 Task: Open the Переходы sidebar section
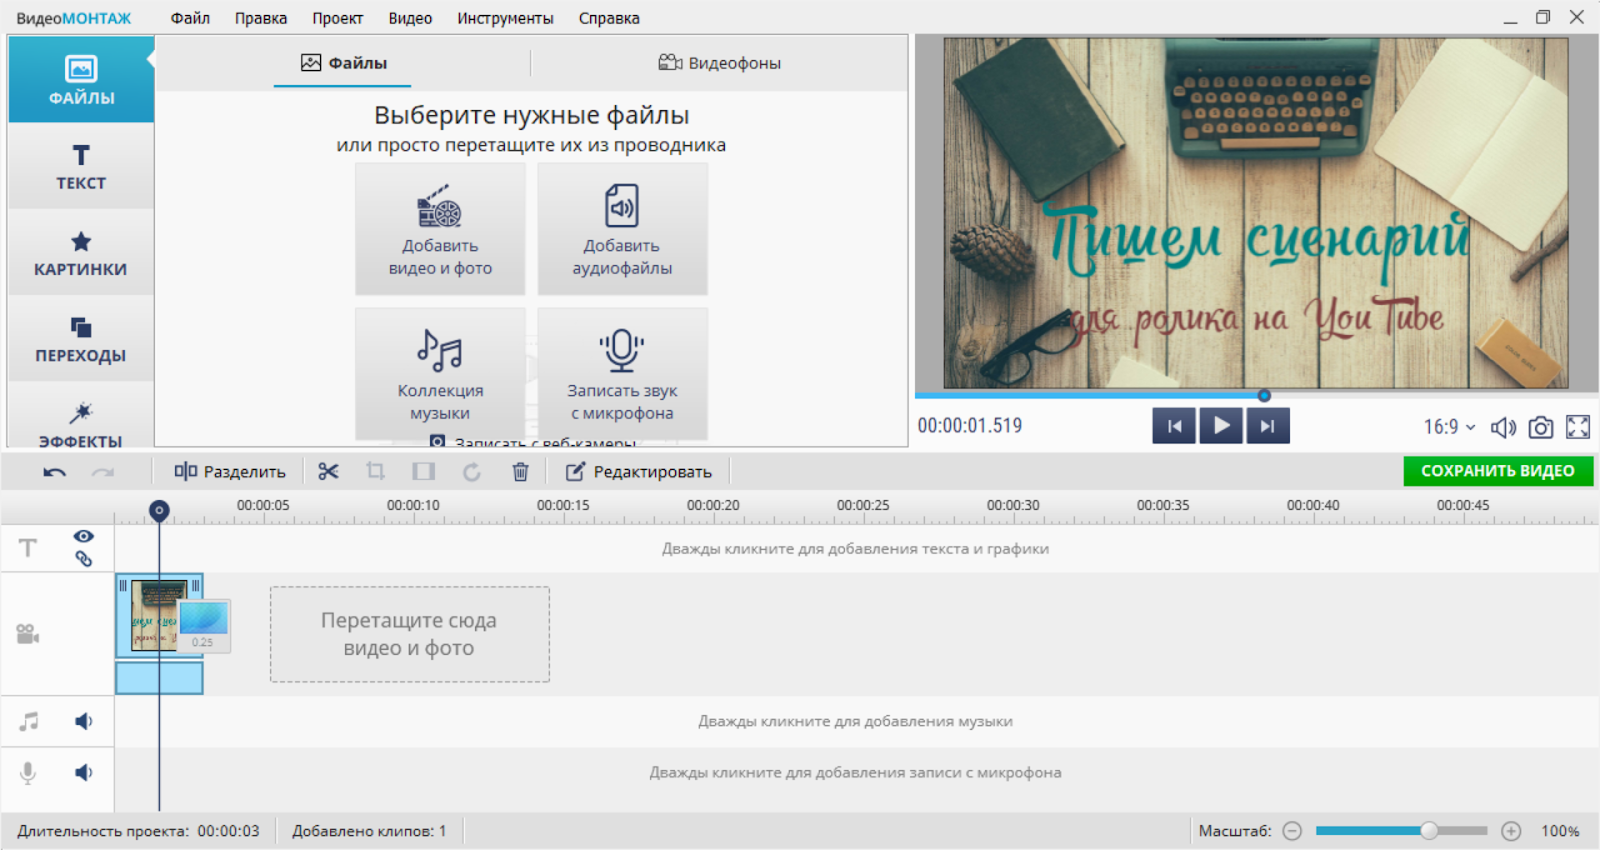(x=81, y=339)
